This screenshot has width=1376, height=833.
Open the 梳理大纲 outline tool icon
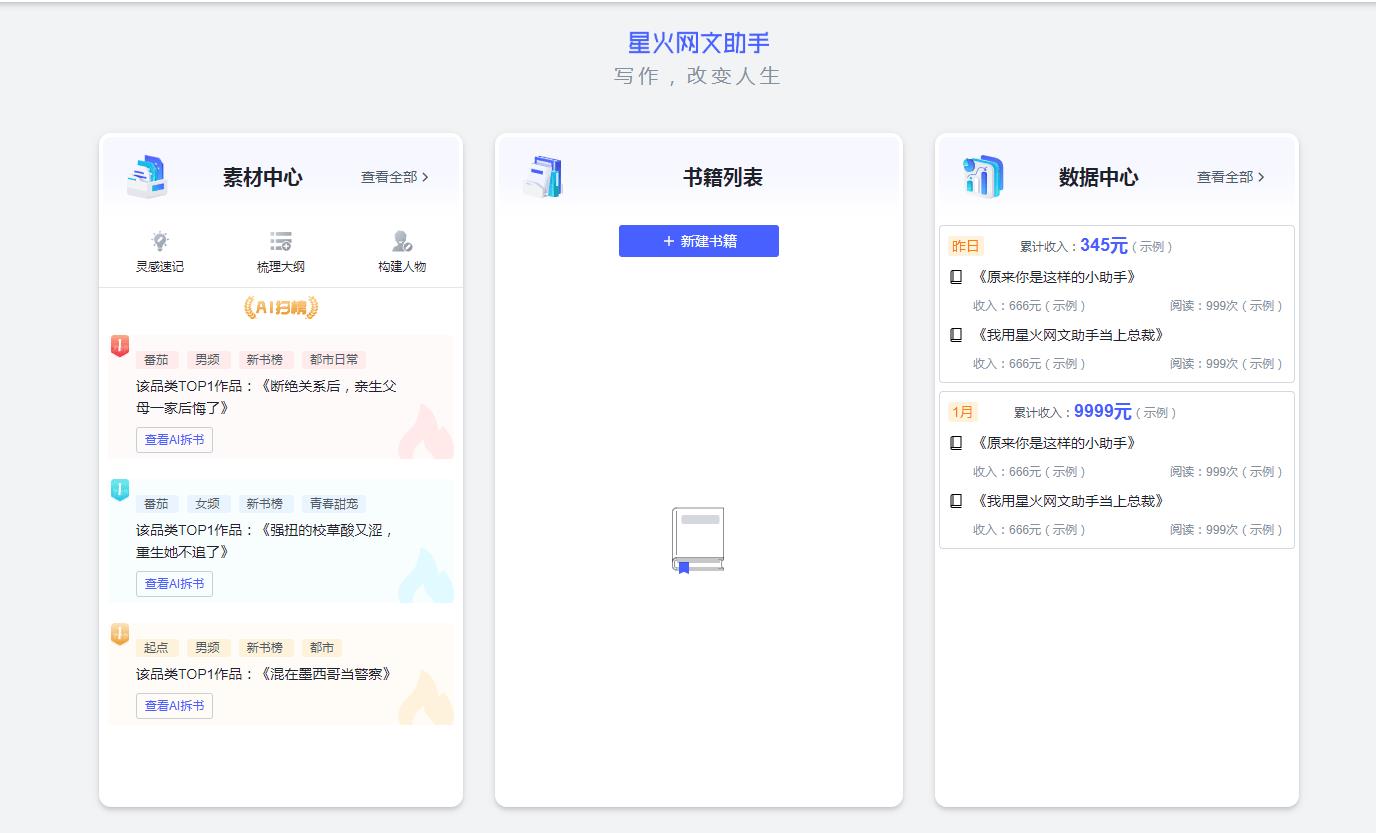[x=280, y=239]
